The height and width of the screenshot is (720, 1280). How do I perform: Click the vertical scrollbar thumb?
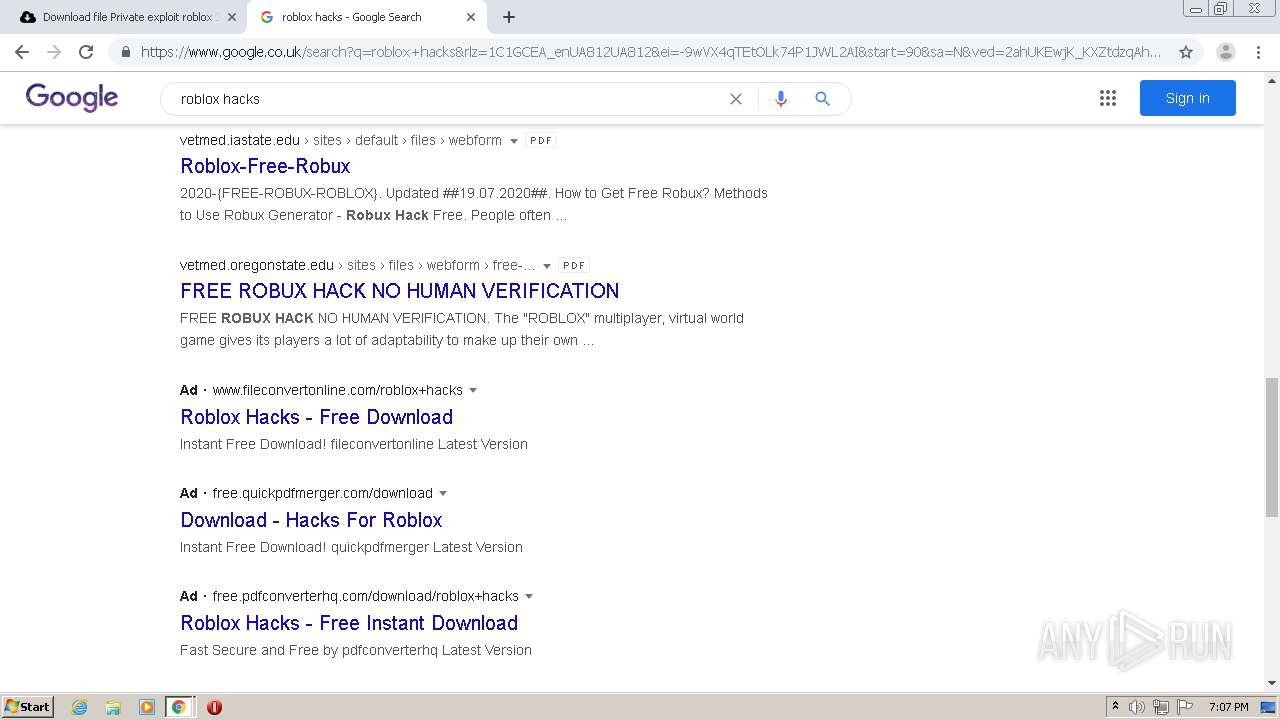click(x=1271, y=447)
